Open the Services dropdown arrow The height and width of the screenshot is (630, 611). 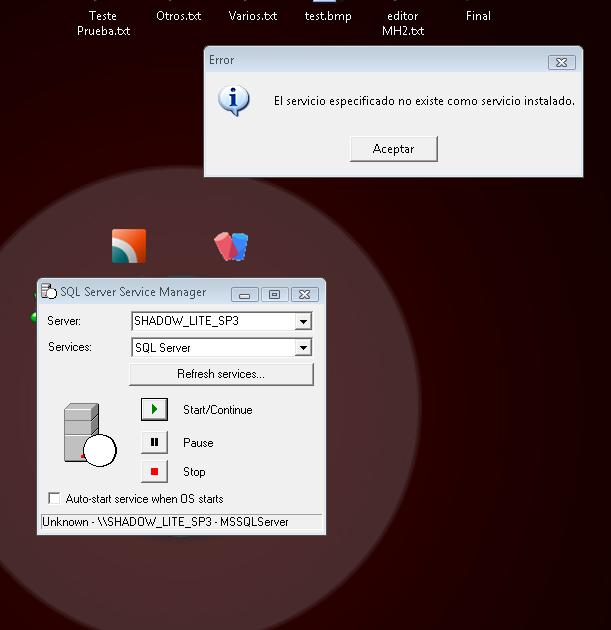pos(303,348)
